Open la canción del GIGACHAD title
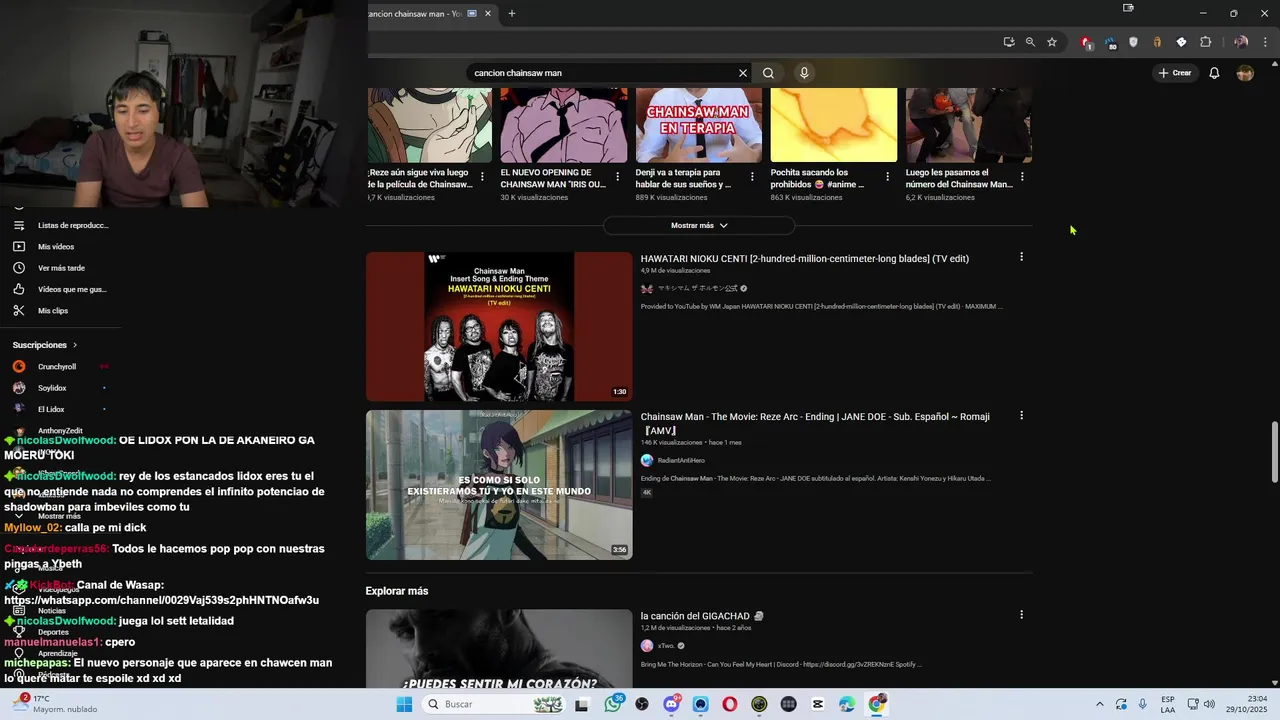This screenshot has width=1280, height=720. point(702,616)
